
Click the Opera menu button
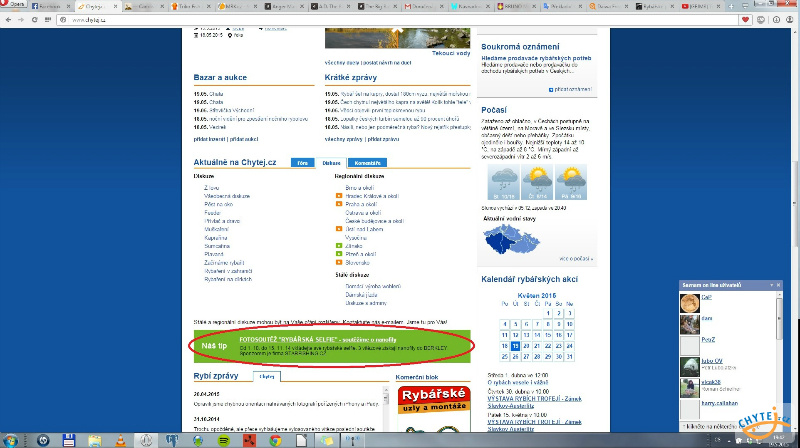click(x=17, y=5)
